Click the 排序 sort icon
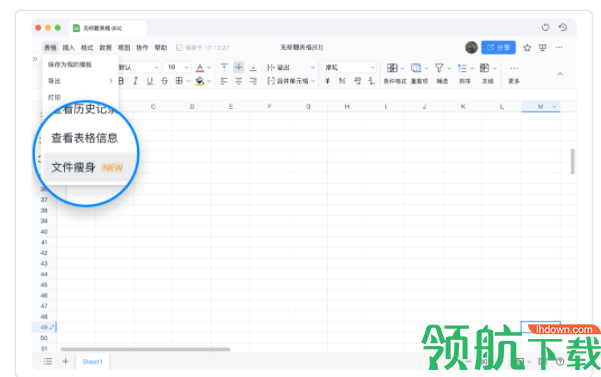 coord(465,74)
